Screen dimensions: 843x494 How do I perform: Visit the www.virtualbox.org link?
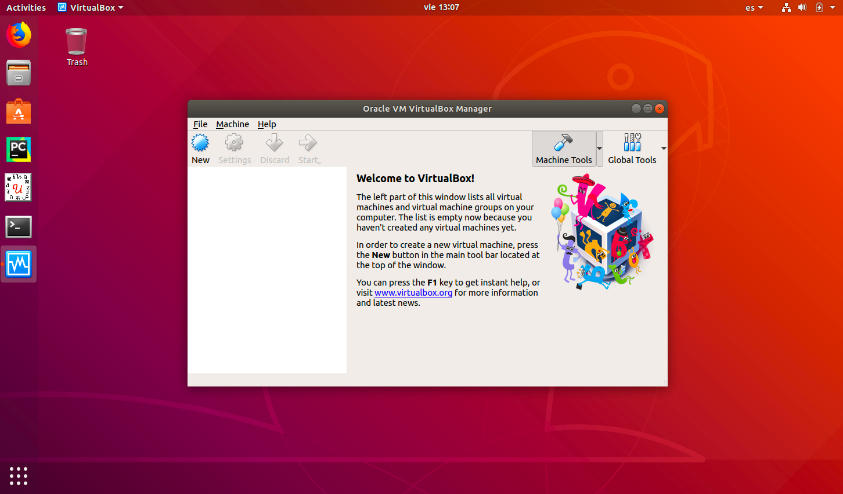coord(413,293)
